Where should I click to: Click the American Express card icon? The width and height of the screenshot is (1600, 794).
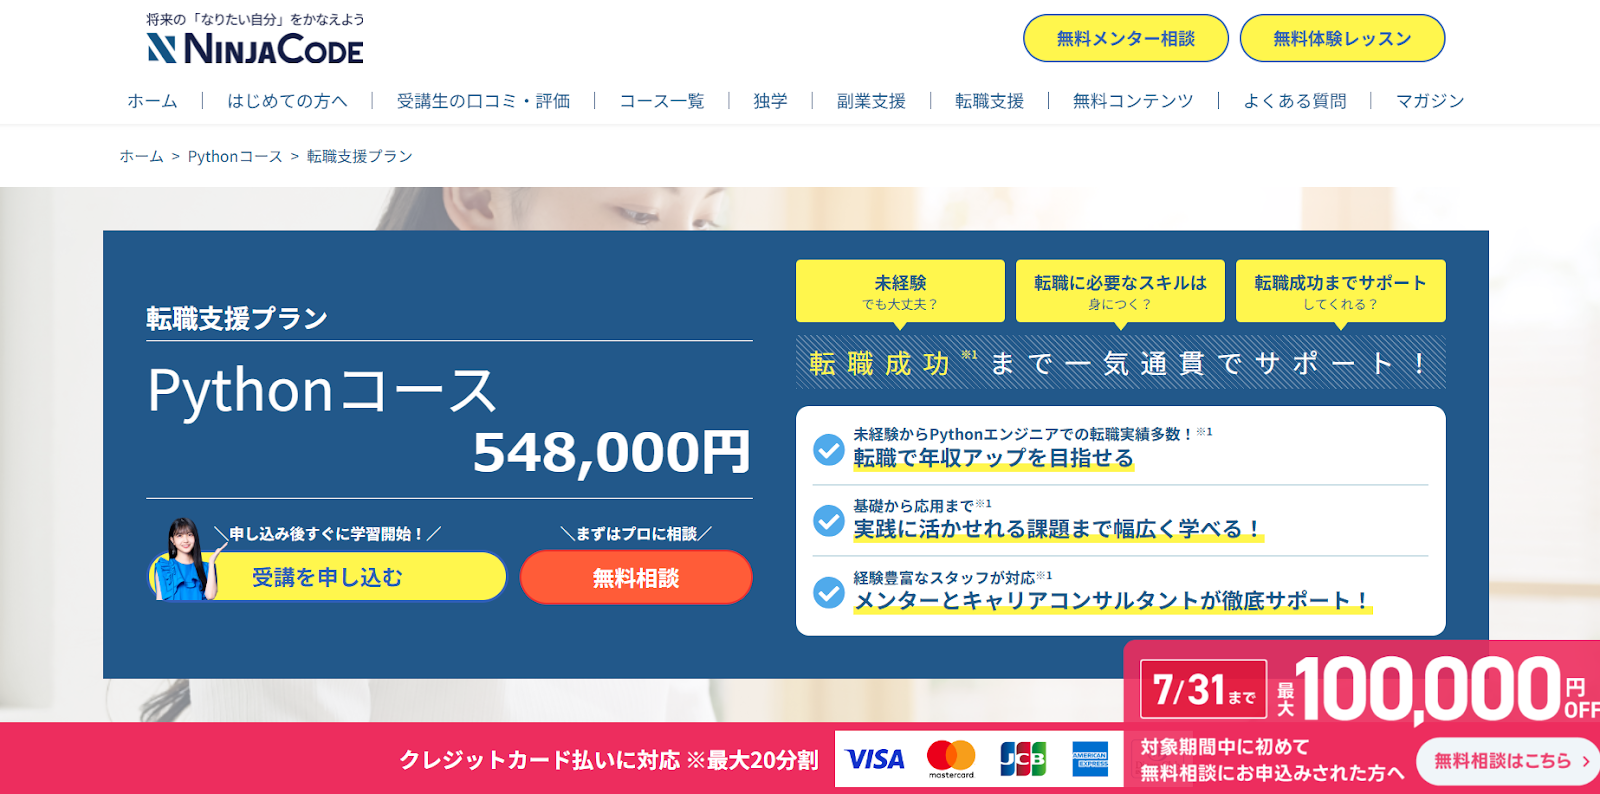tap(1090, 759)
